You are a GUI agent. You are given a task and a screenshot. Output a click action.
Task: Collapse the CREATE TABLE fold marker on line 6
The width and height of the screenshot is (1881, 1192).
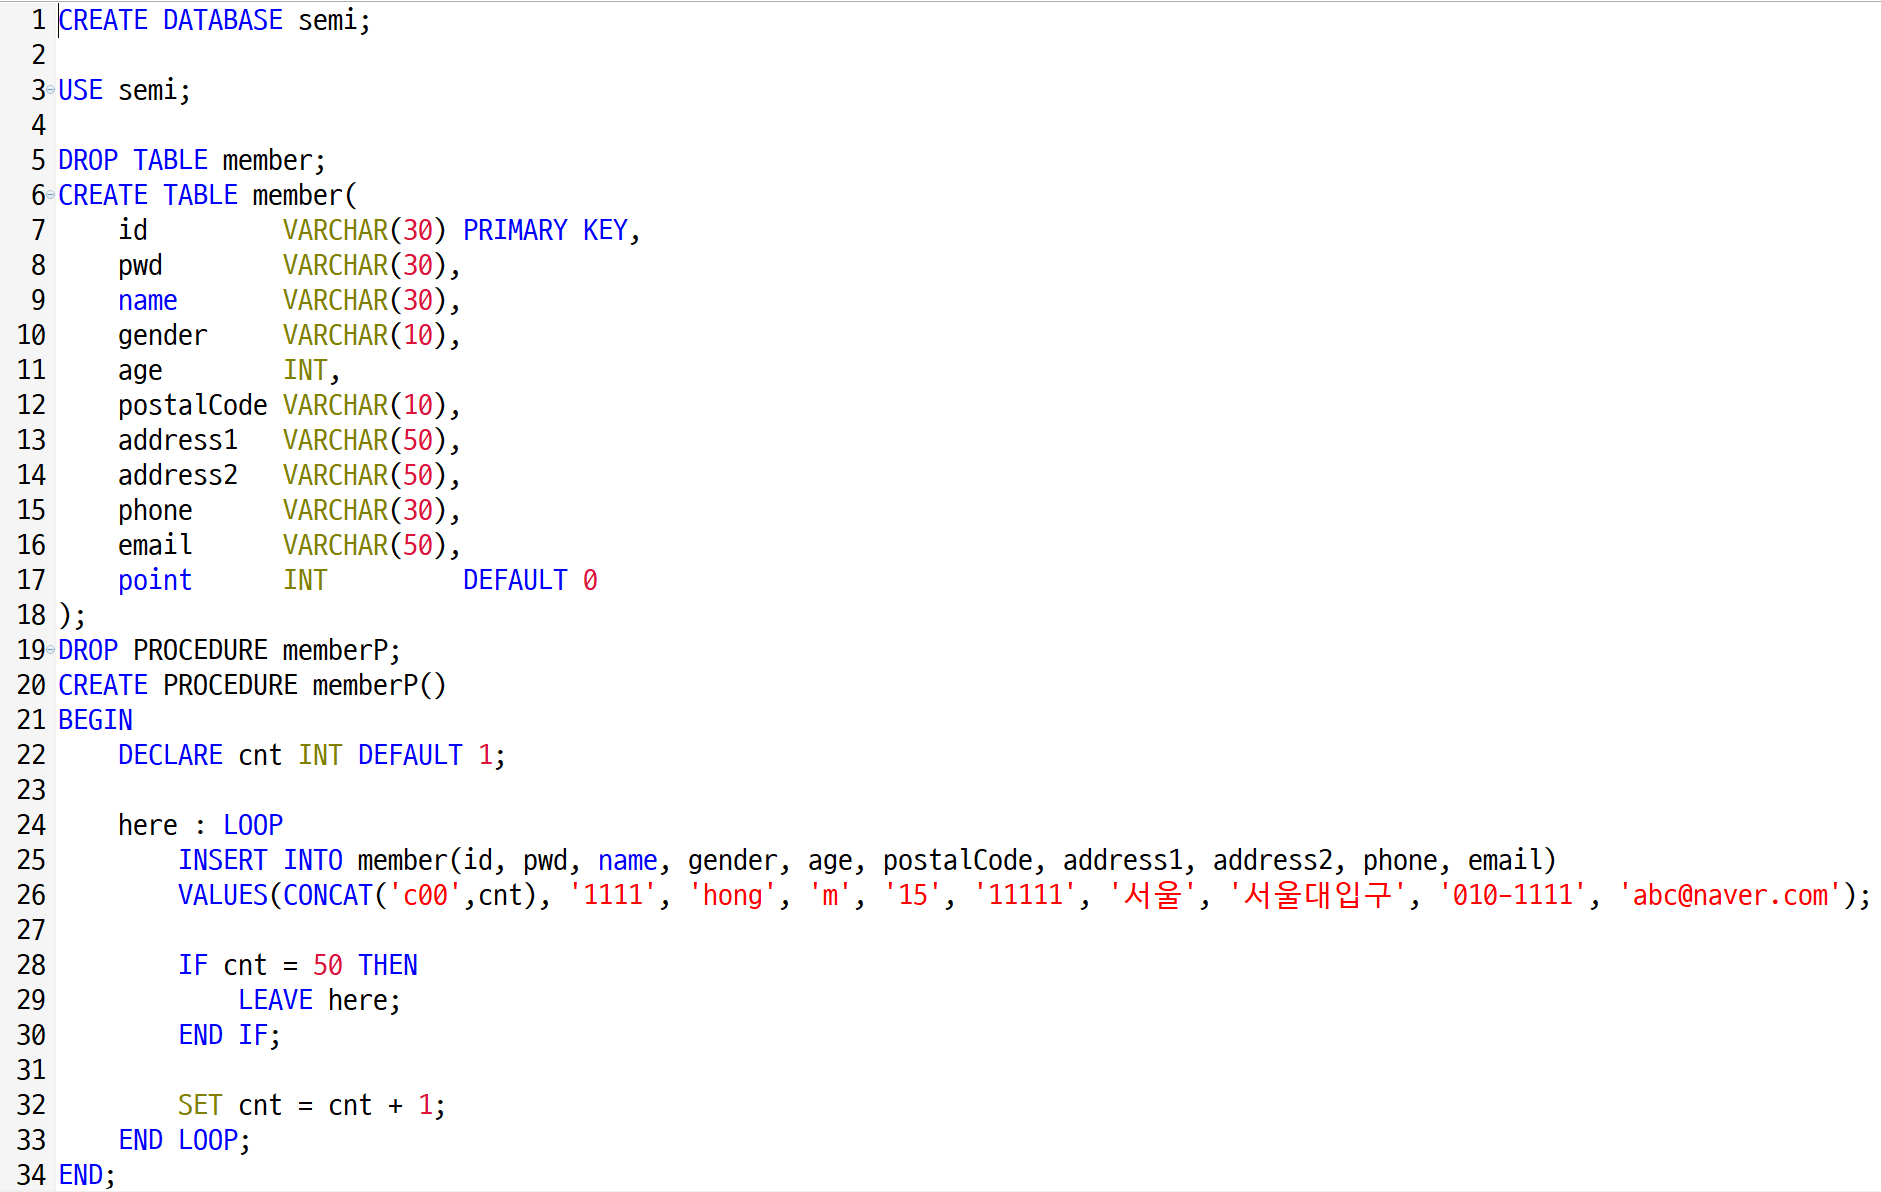[50, 195]
